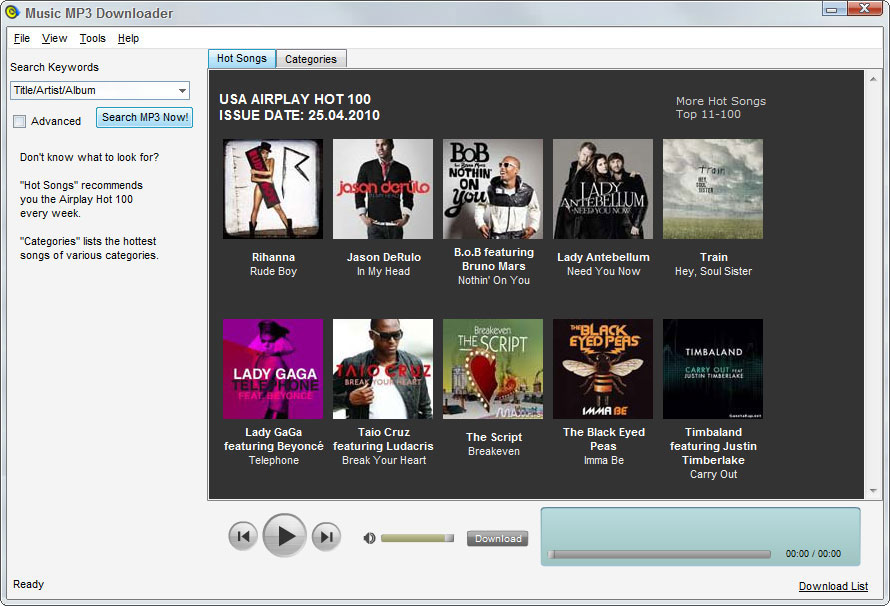This screenshot has width=890, height=606.
Task: Close the Music MP3 Downloader window
Action: [864, 9]
